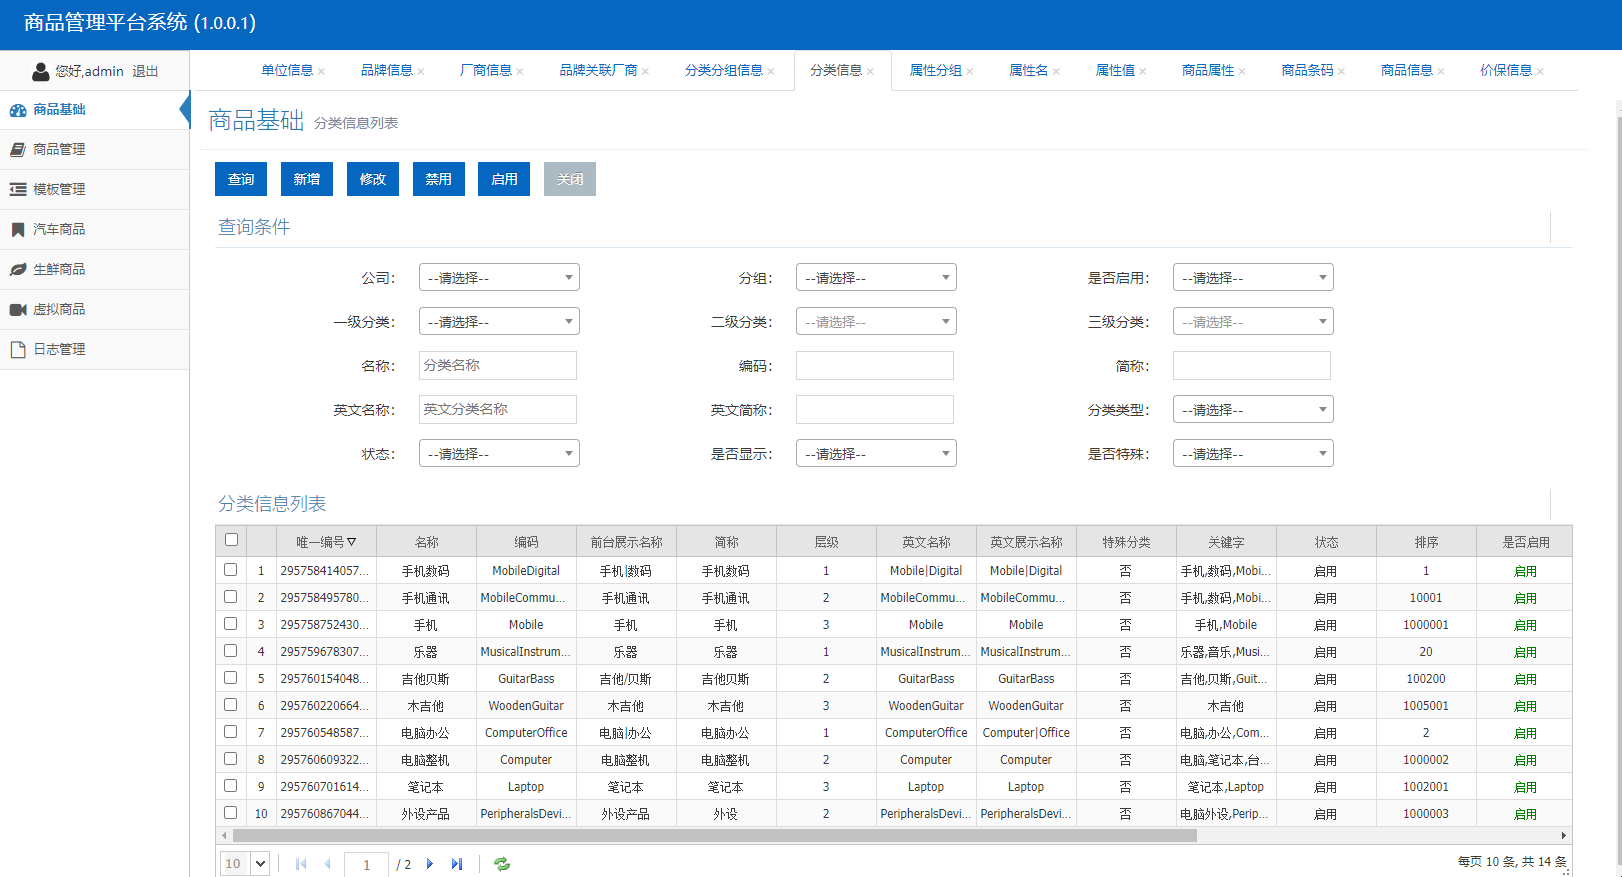This screenshot has width=1622, height=877.
Task: Close the 属性值 tab with its x
Action: (x=1143, y=71)
